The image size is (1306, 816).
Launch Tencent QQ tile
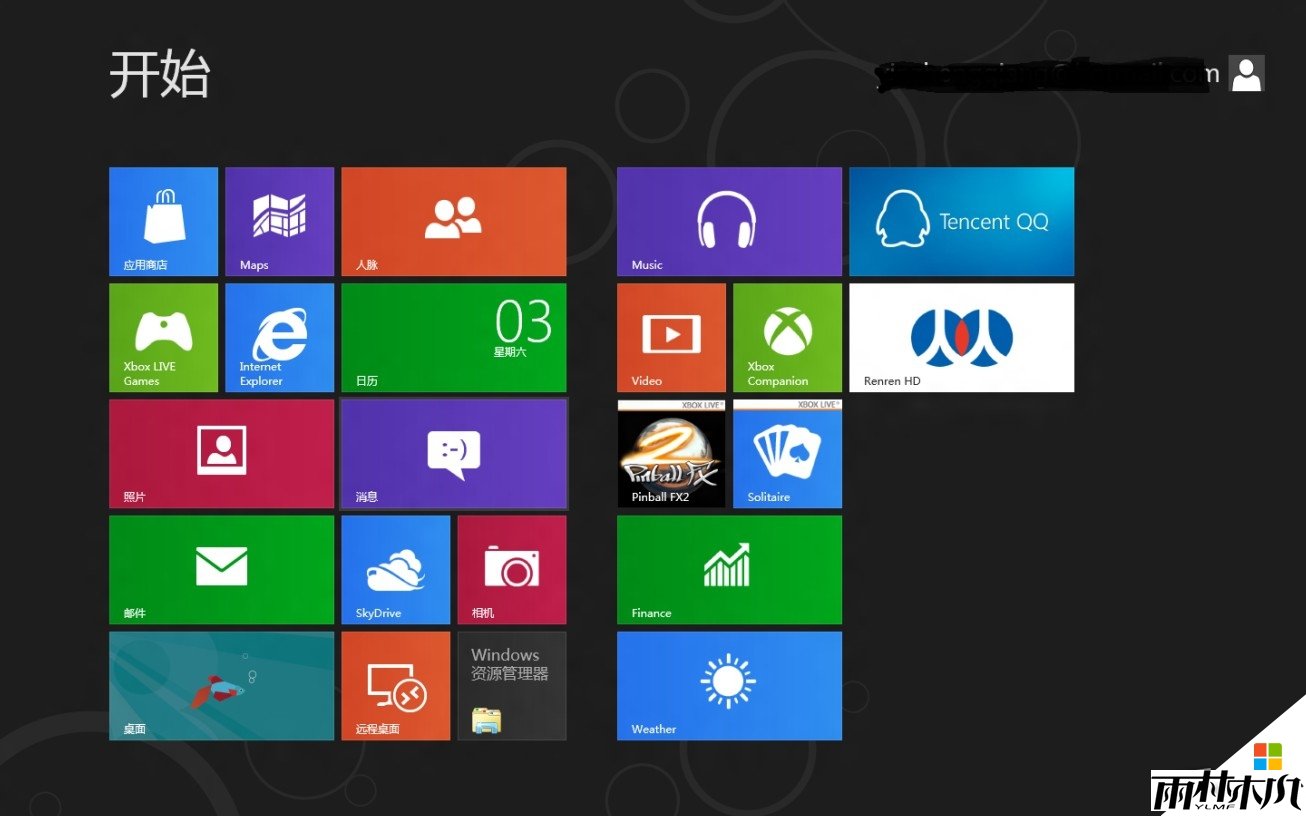[x=961, y=221]
